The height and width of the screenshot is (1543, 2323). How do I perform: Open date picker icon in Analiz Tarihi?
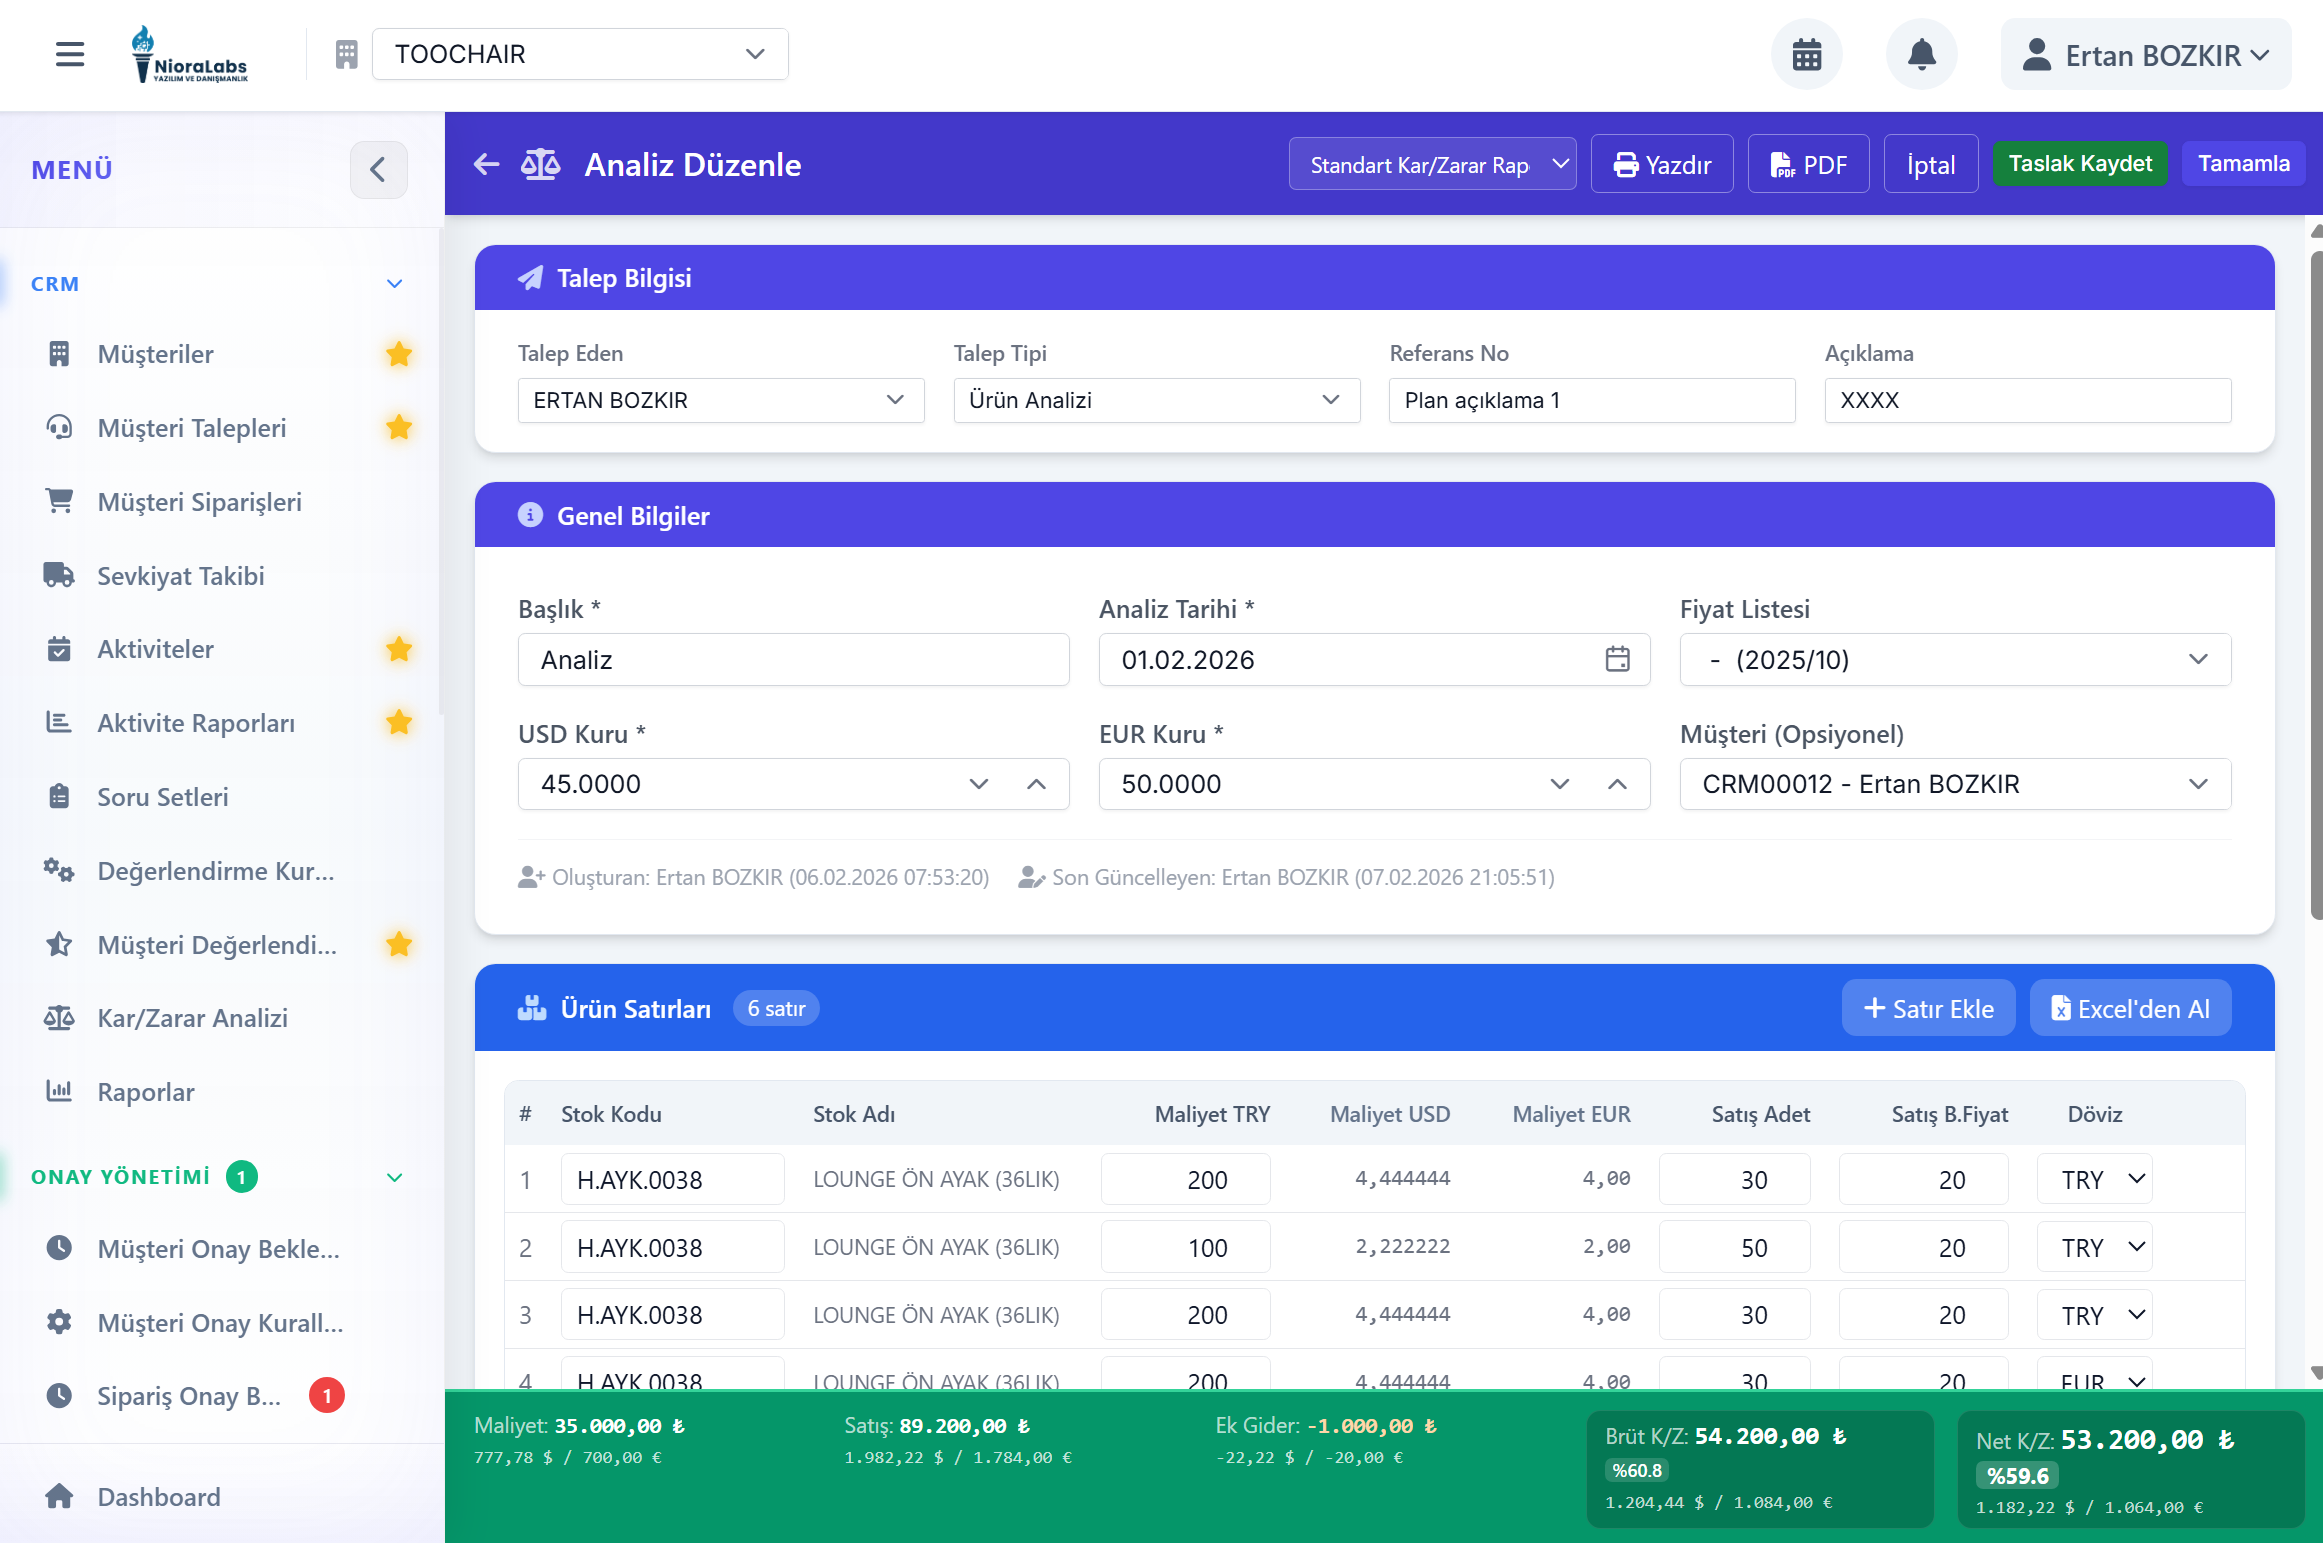pos(1617,659)
